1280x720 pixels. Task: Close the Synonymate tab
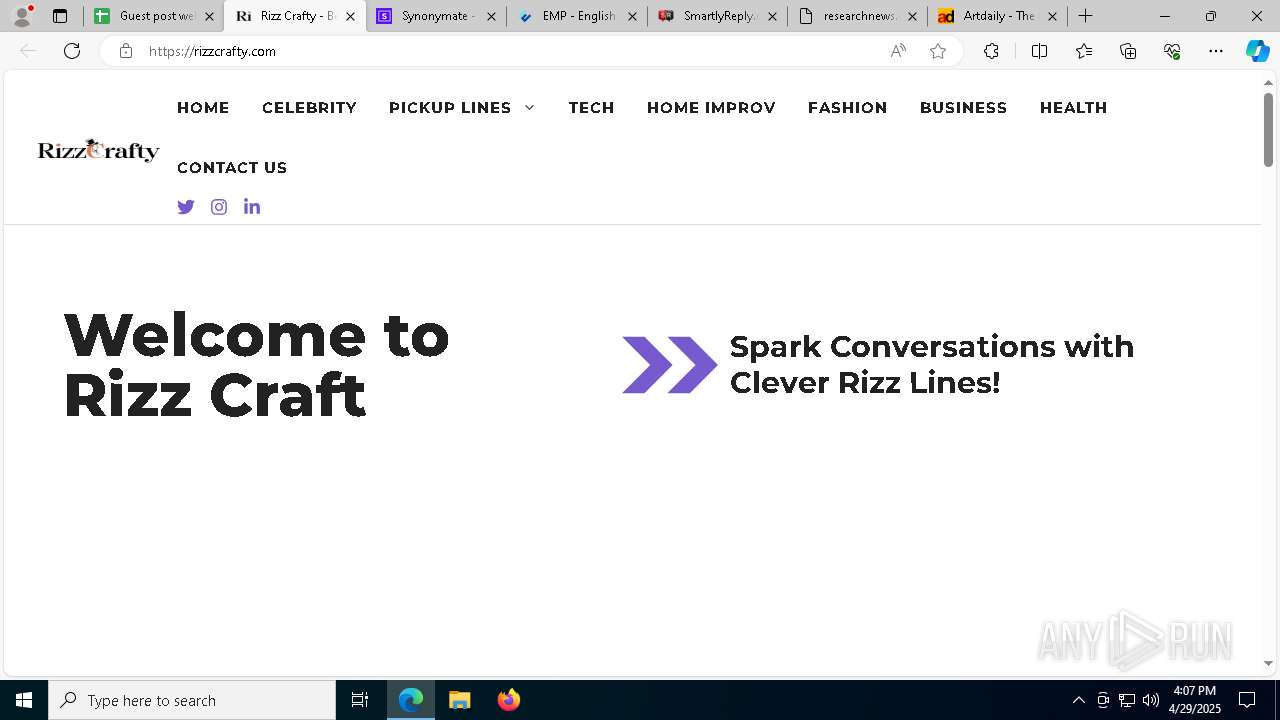tap(491, 16)
